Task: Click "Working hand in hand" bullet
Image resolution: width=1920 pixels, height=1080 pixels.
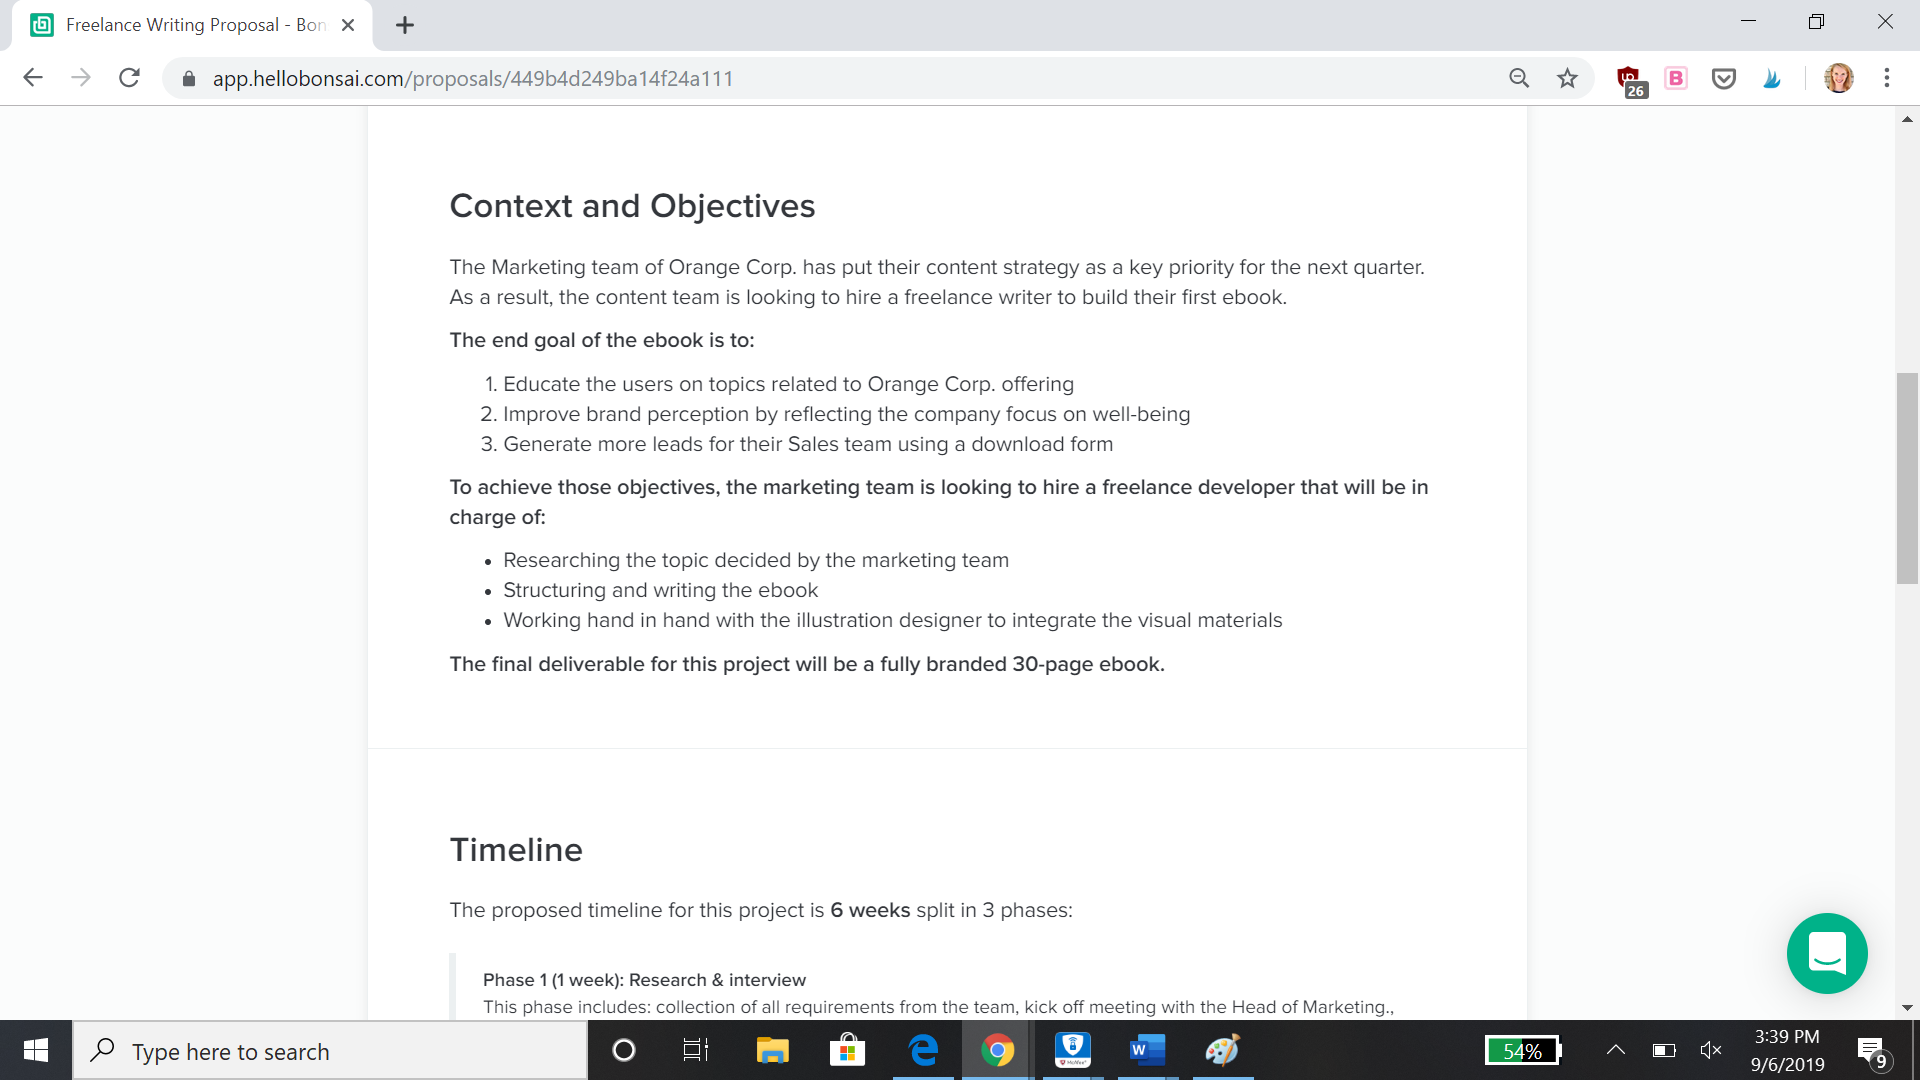Action: click(x=892, y=620)
